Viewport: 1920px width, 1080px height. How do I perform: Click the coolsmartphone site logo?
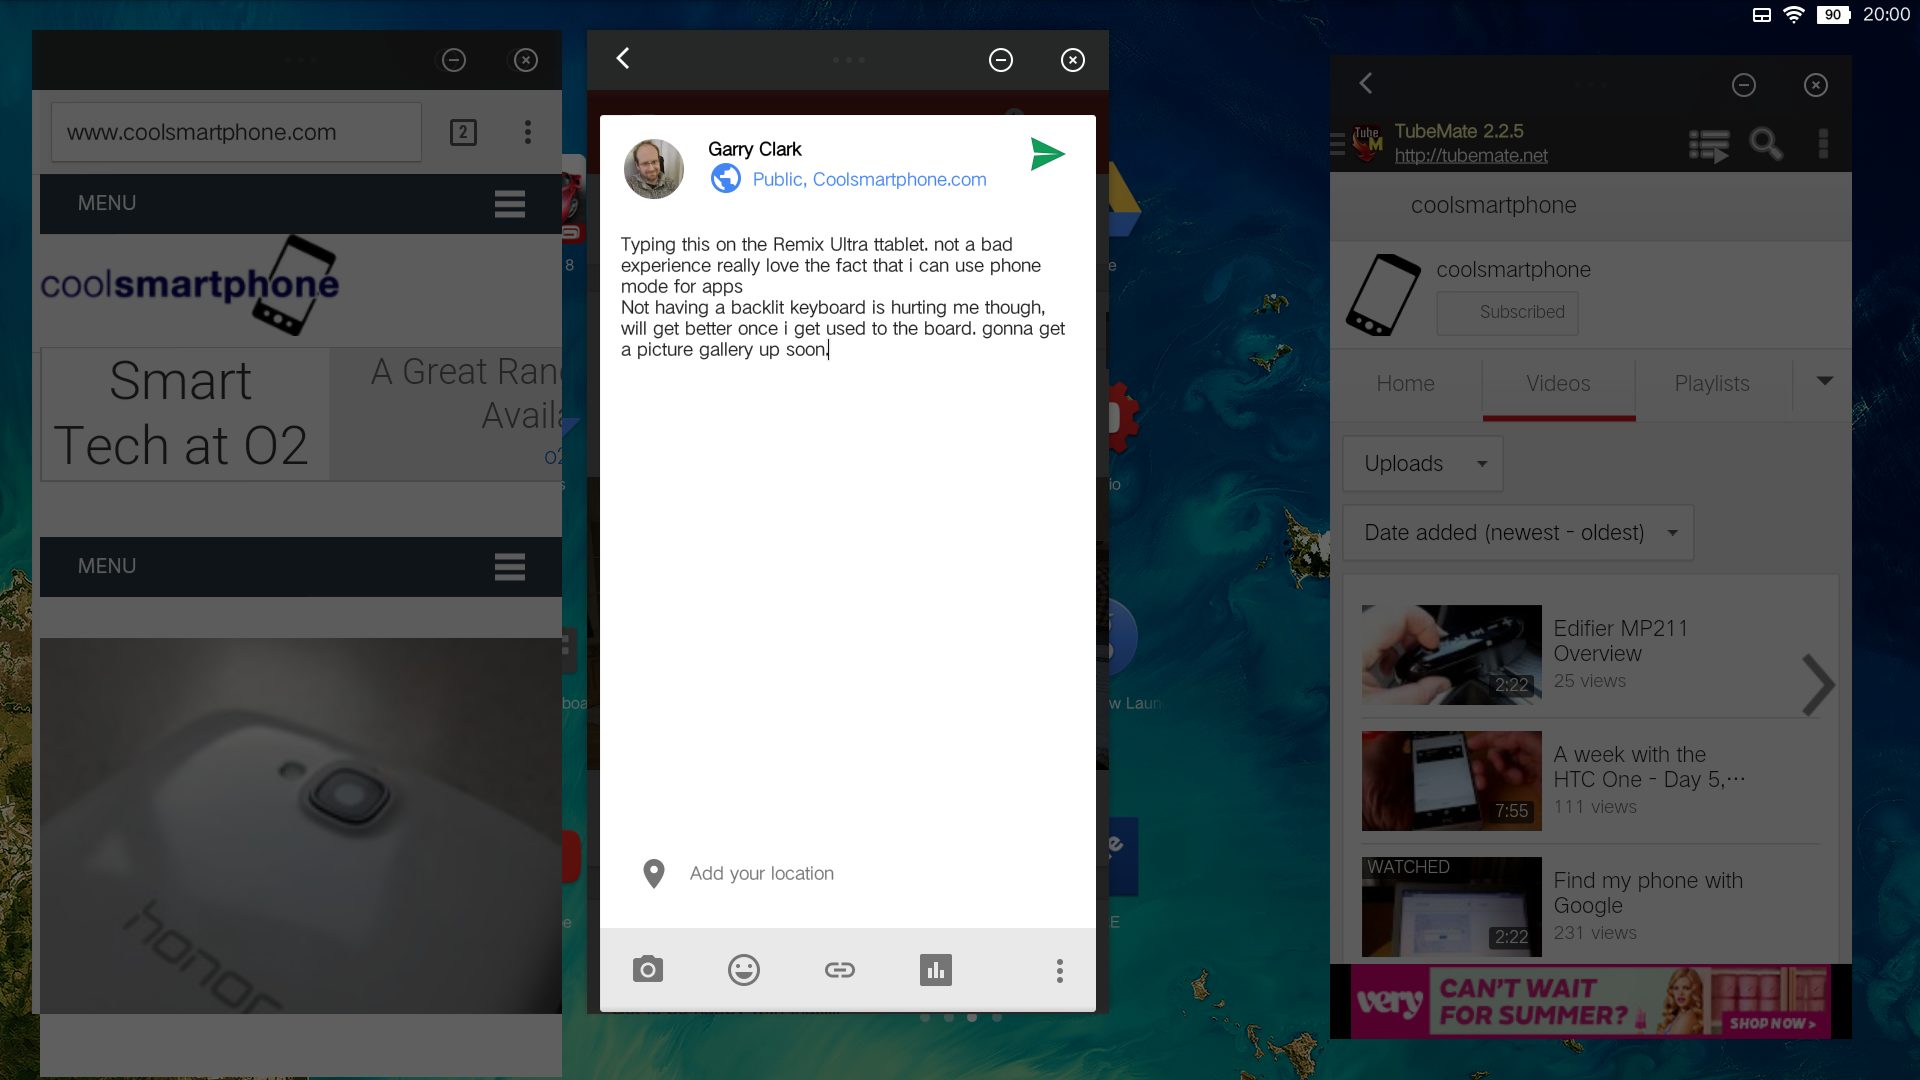click(x=190, y=284)
